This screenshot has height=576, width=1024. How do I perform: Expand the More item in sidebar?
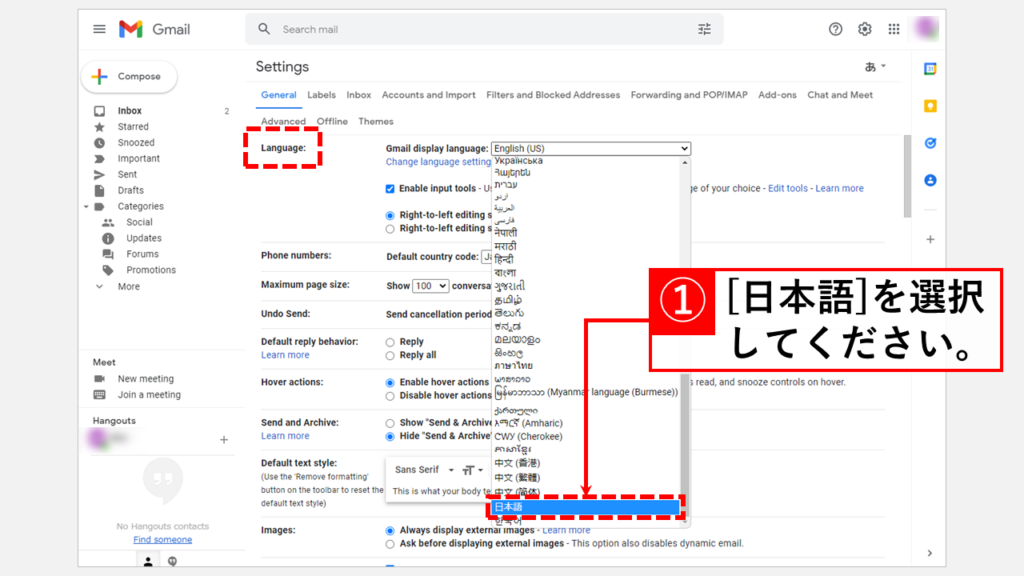click(128, 286)
